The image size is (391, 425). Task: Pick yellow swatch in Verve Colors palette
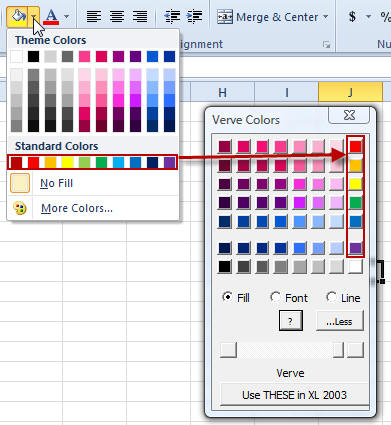356,184
